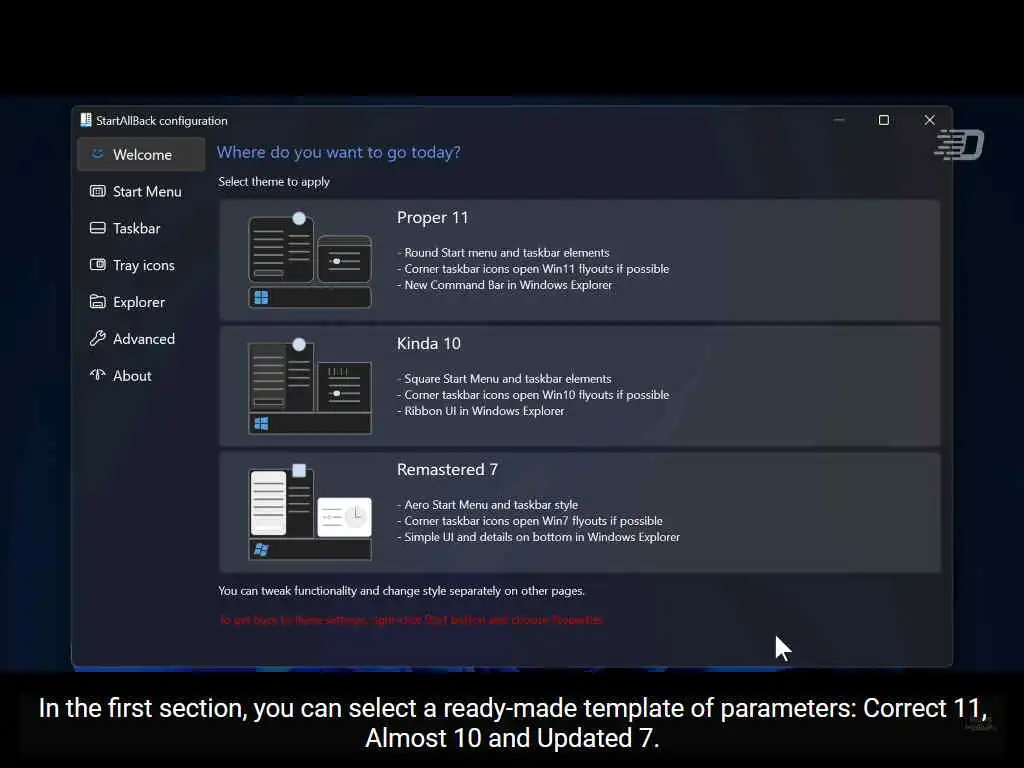Click the Tray icons sidebar icon
This screenshot has height=768, width=1024.
coord(97,264)
